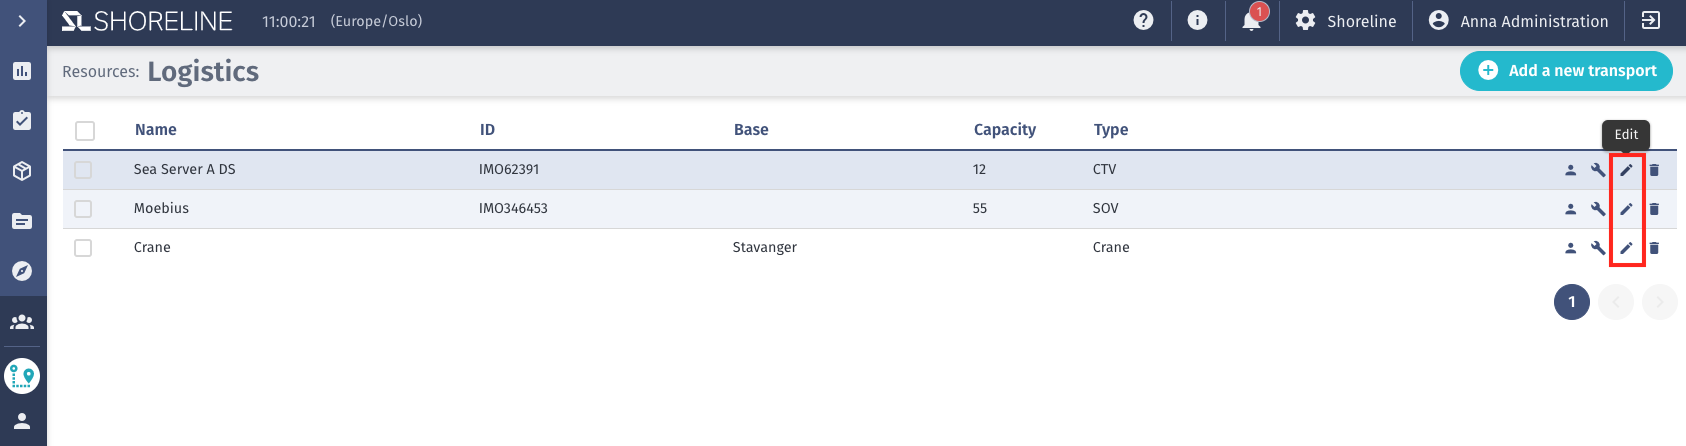Open the person icon for Sea Server A DS

coord(1570,170)
